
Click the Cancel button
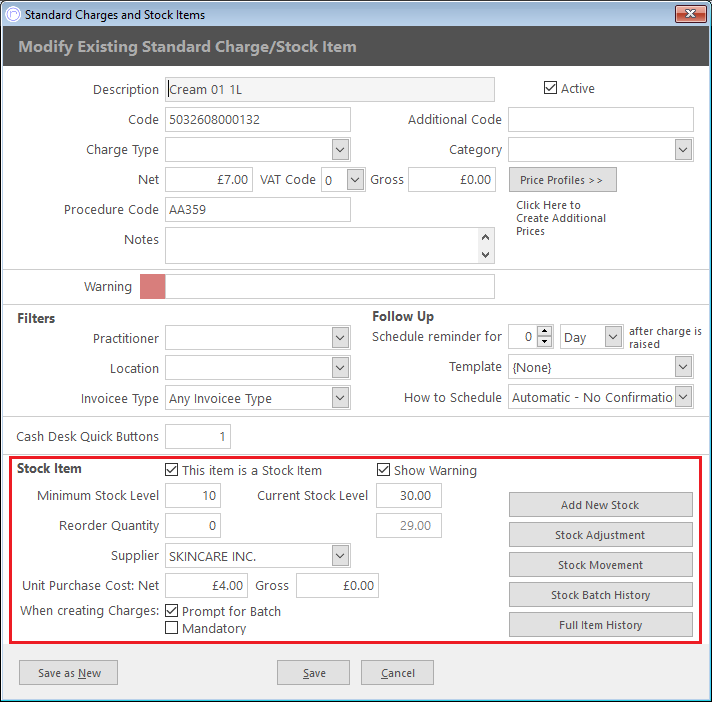click(397, 672)
